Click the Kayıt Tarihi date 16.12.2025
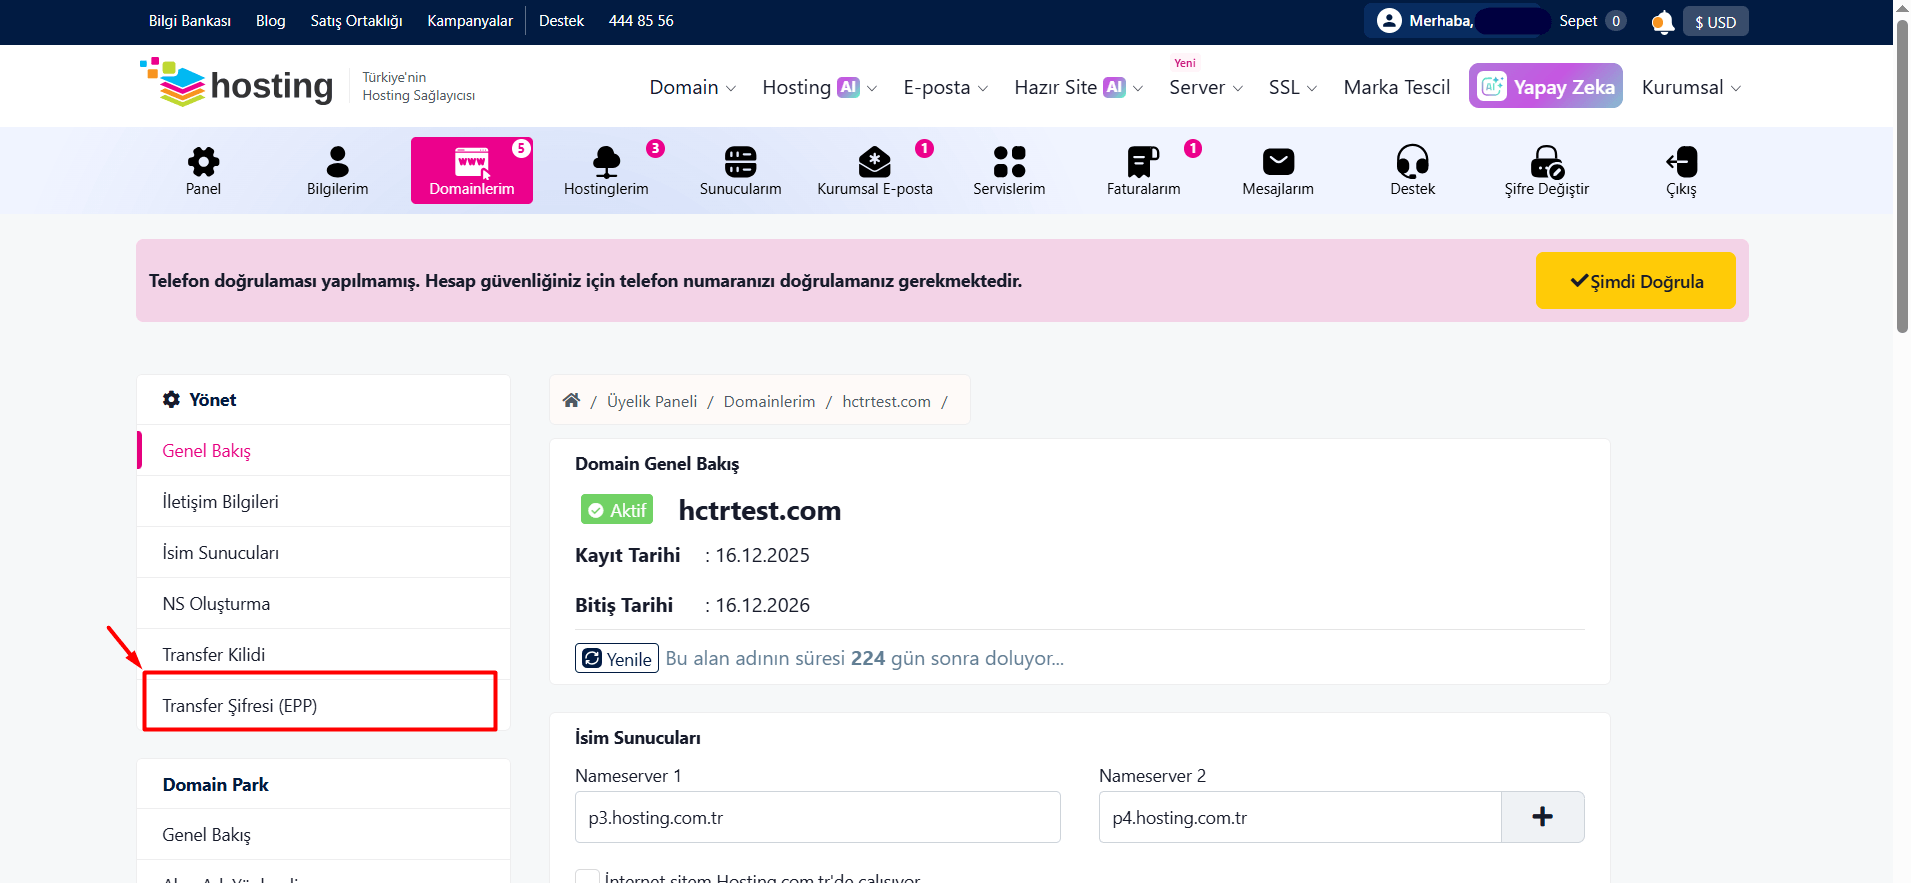Image resolution: width=1911 pixels, height=883 pixels. 762,555
